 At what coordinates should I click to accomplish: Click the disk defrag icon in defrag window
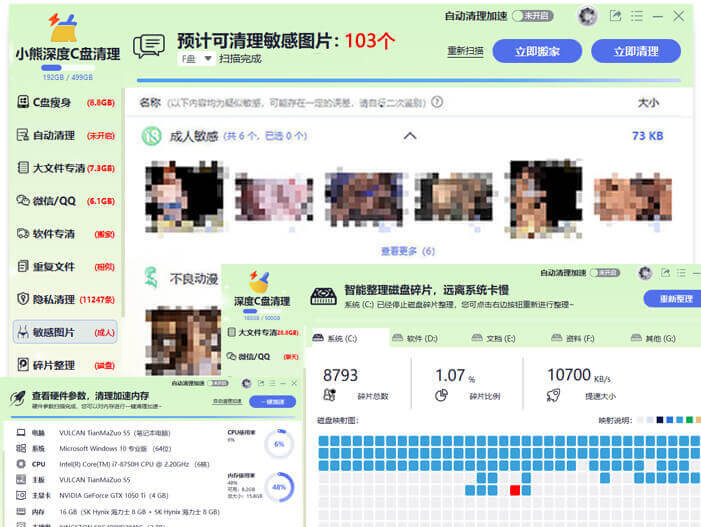pyautogui.click(x=323, y=296)
